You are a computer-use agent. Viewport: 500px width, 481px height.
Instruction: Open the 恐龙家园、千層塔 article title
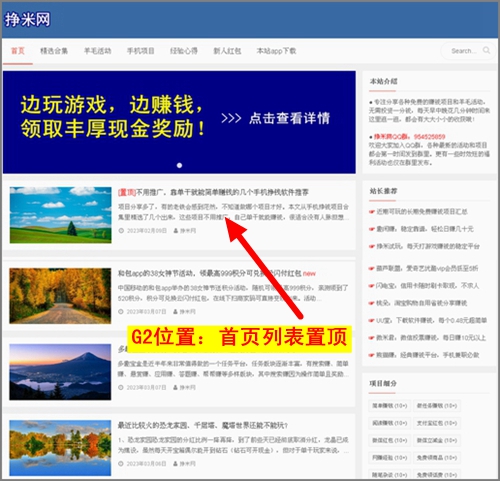203,425
